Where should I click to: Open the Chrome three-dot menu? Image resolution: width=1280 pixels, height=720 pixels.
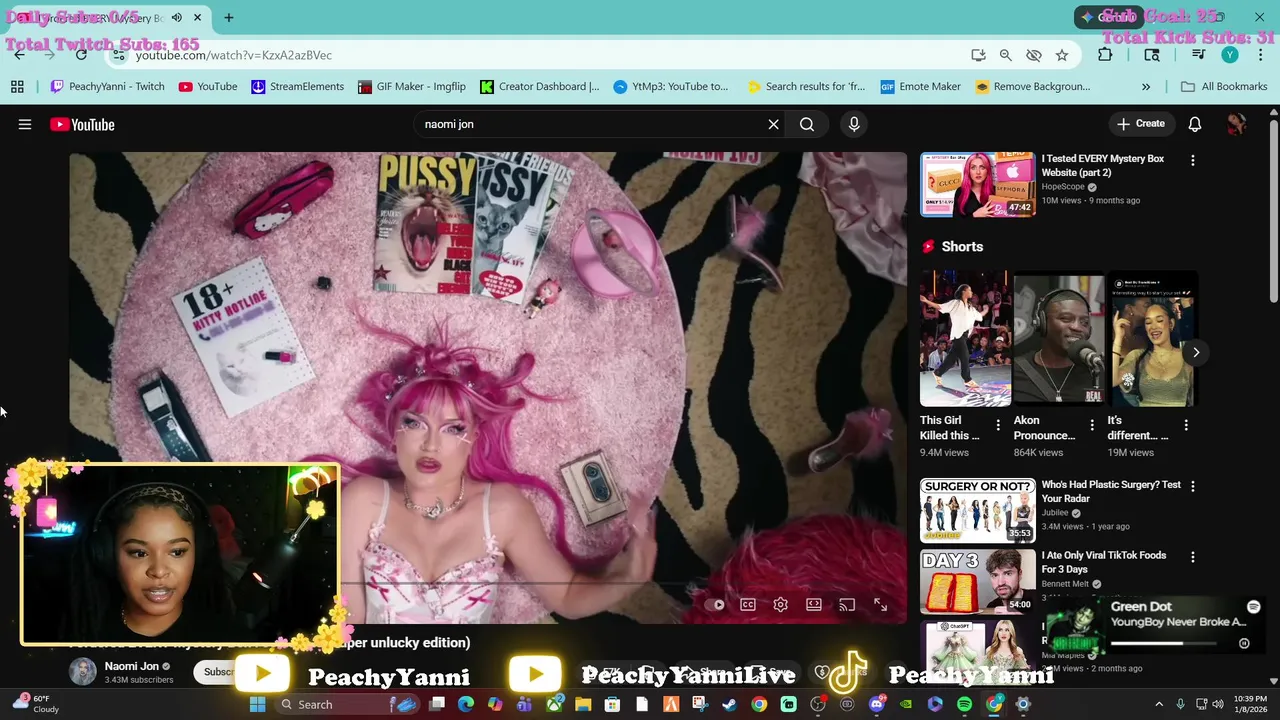point(1261,55)
